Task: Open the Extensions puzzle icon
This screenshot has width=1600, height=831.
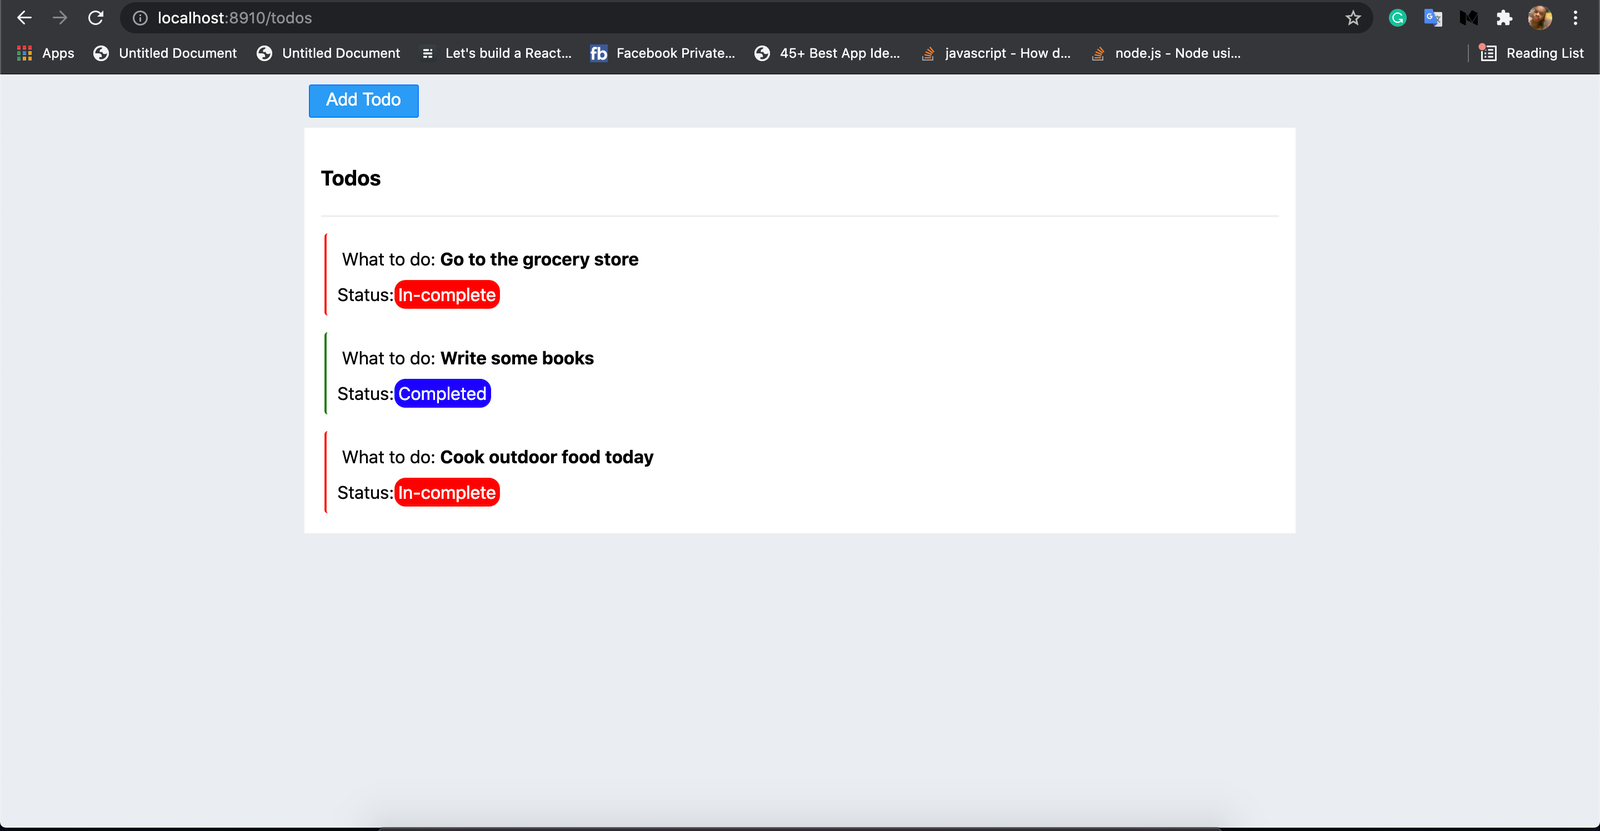Action: coord(1504,18)
